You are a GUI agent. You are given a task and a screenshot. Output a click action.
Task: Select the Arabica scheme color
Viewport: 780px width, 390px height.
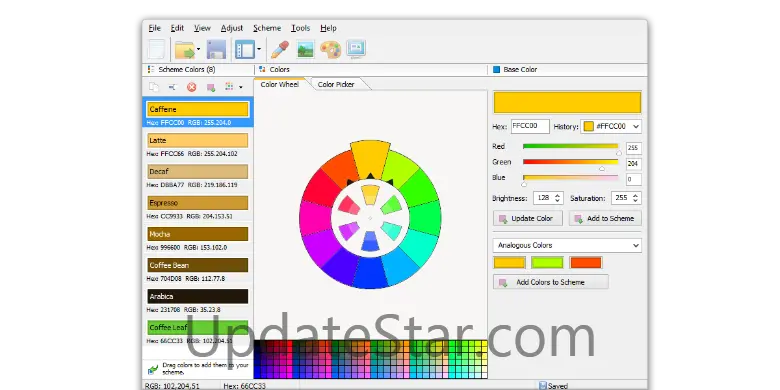click(197, 301)
